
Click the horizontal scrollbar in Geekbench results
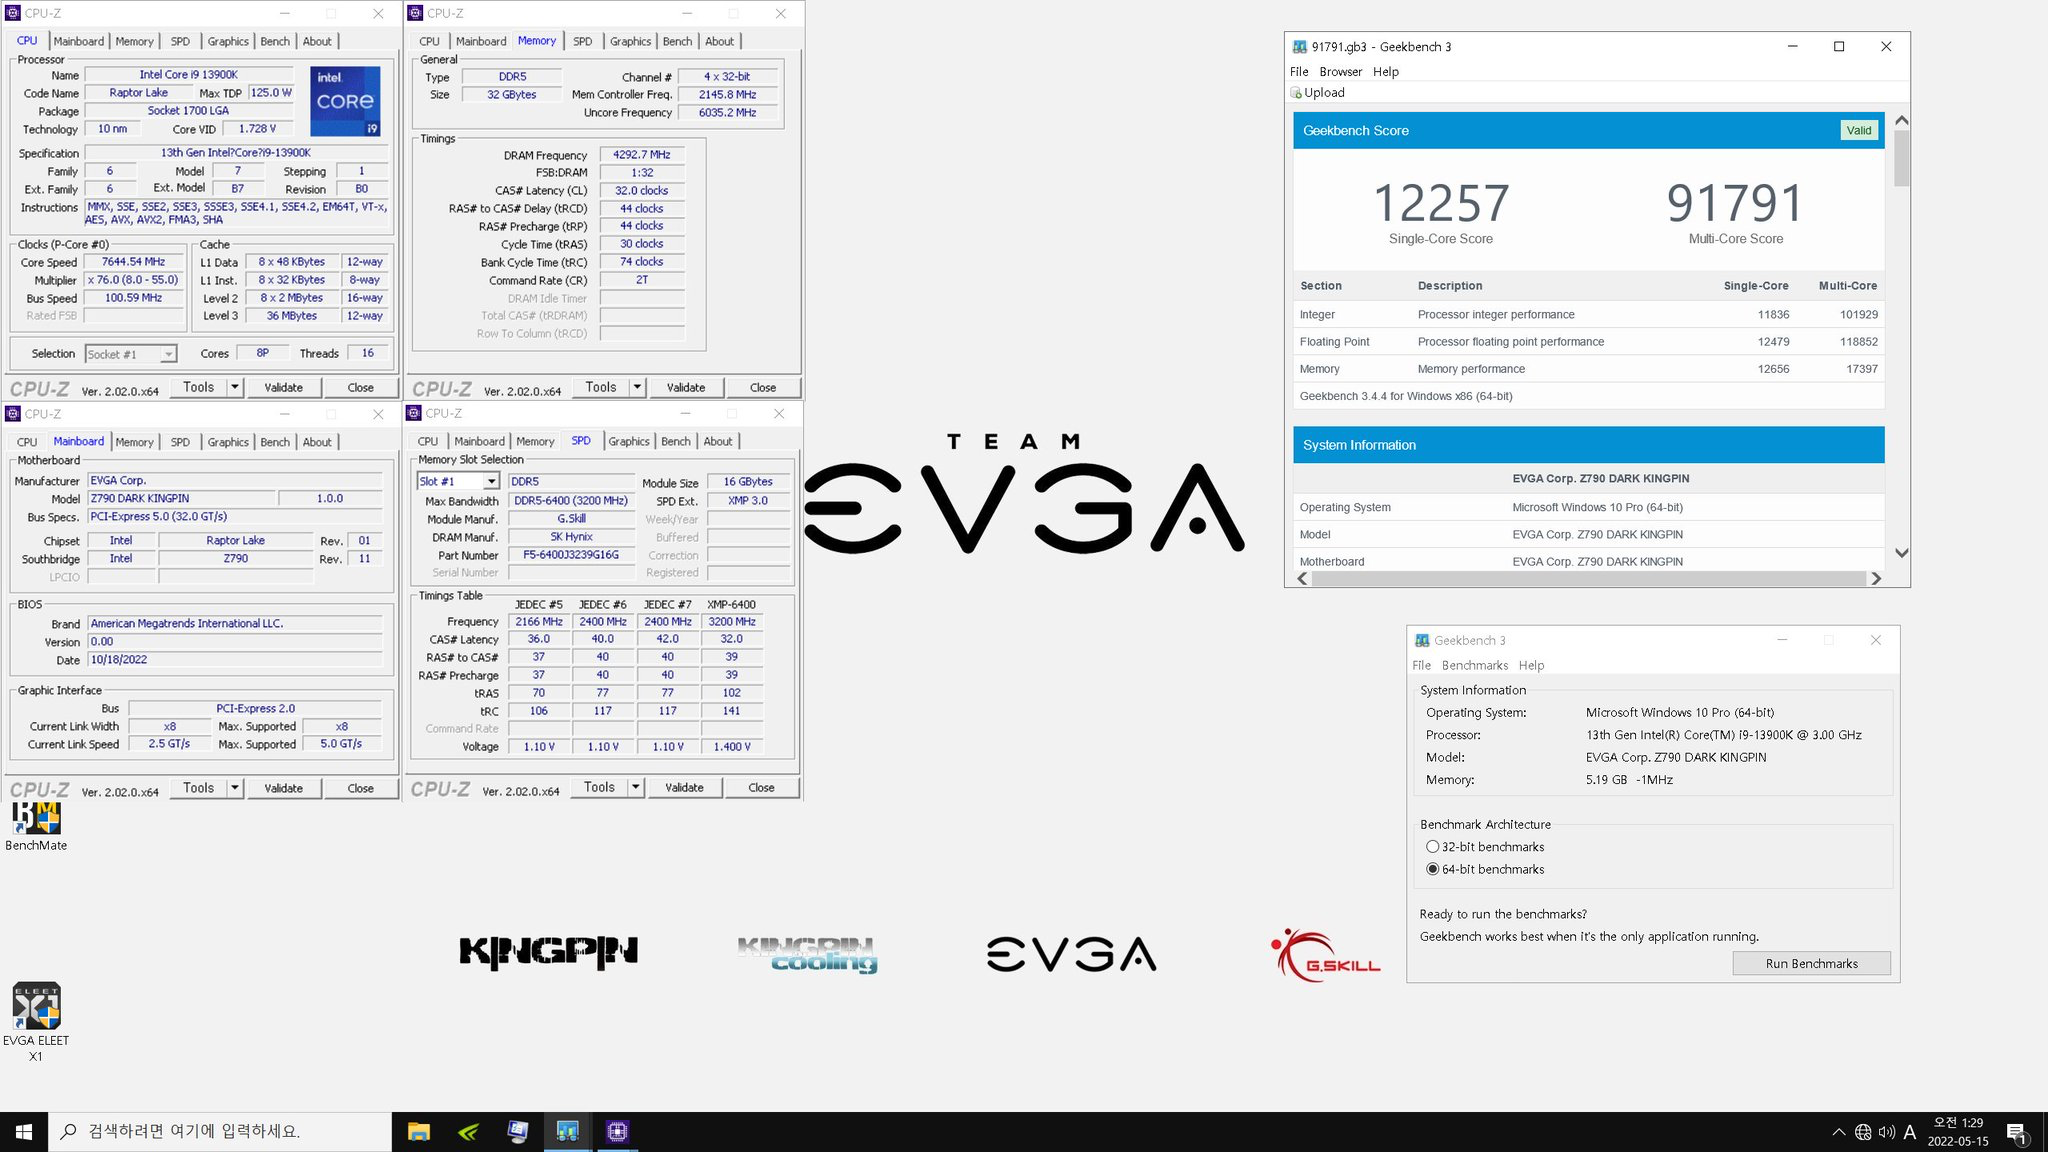(1588, 579)
